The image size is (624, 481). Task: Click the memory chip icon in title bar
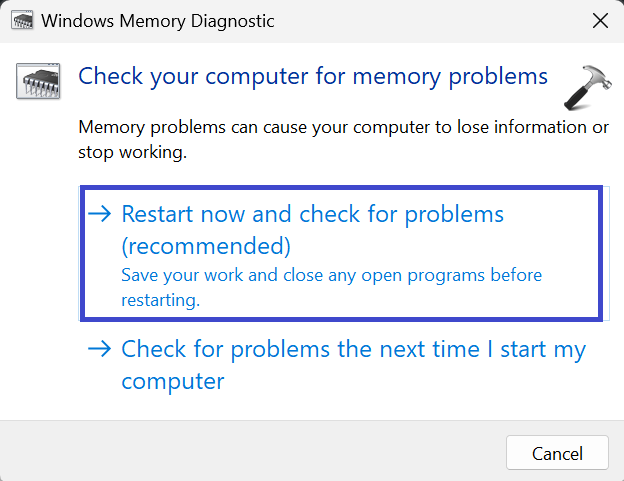20,20
